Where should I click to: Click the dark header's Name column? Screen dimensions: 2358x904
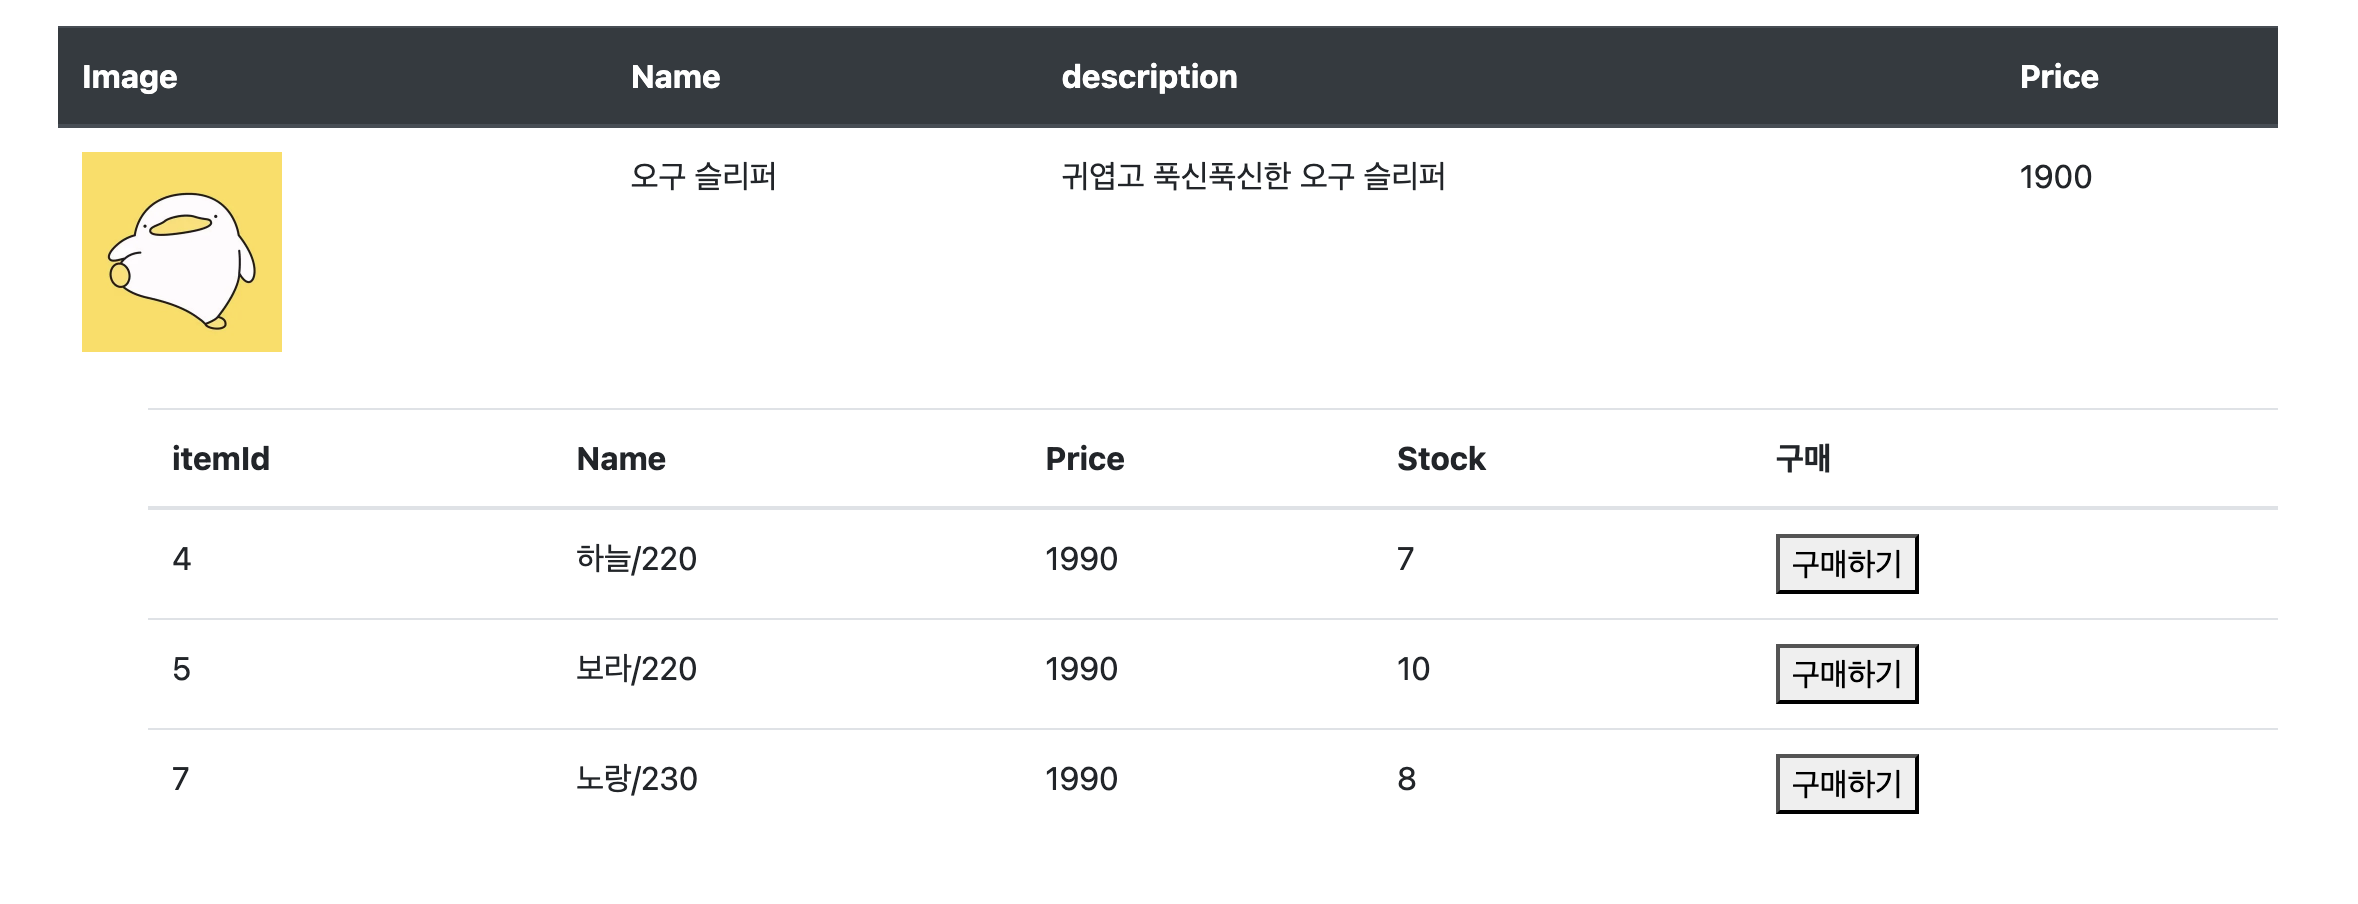(x=675, y=77)
